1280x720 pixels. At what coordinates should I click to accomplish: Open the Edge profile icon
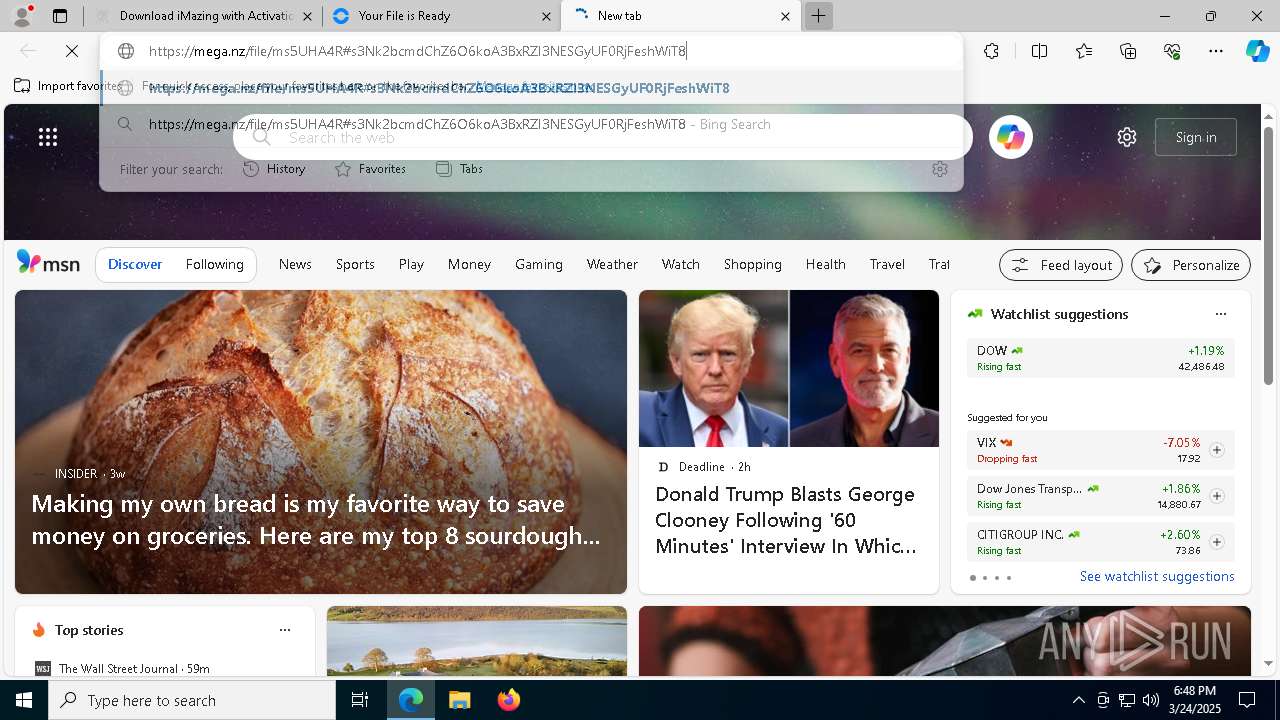22,16
